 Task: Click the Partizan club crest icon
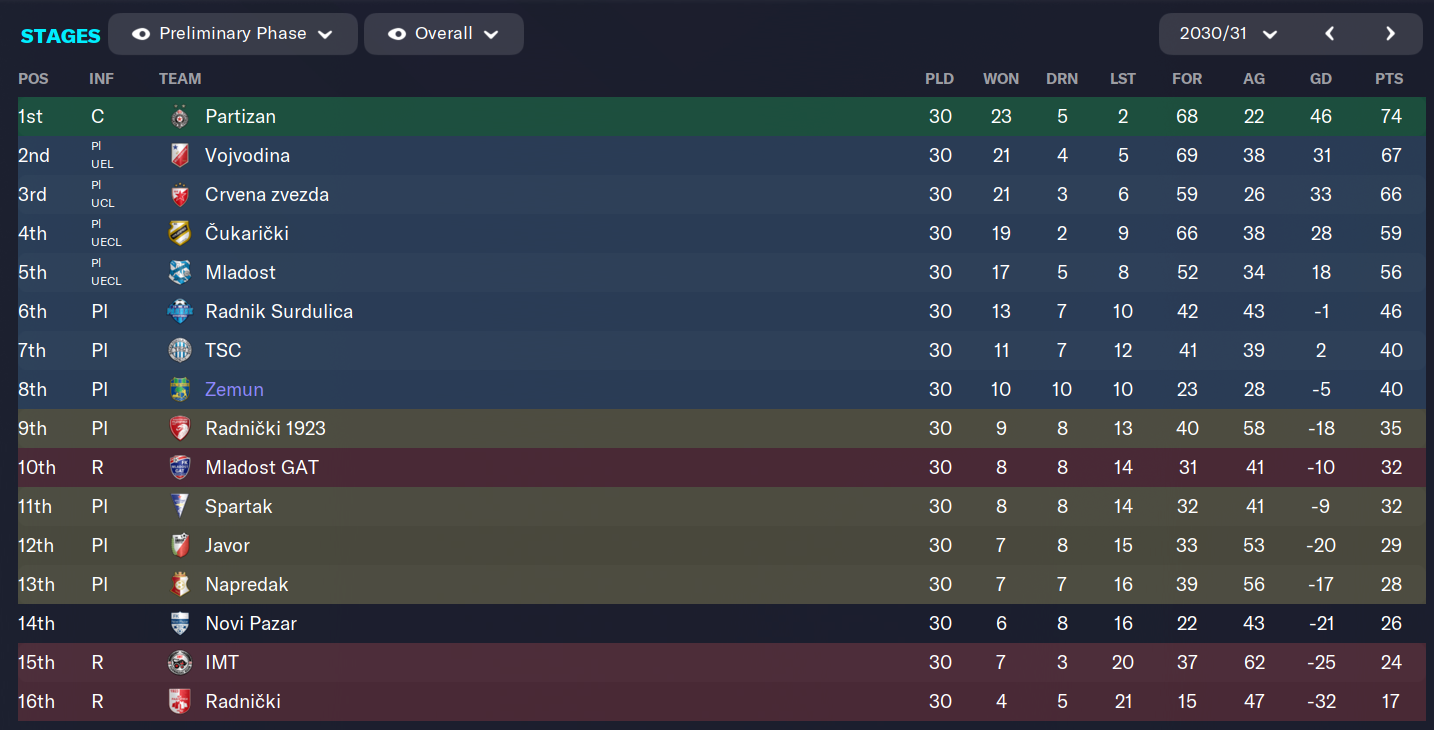(x=180, y=117)
